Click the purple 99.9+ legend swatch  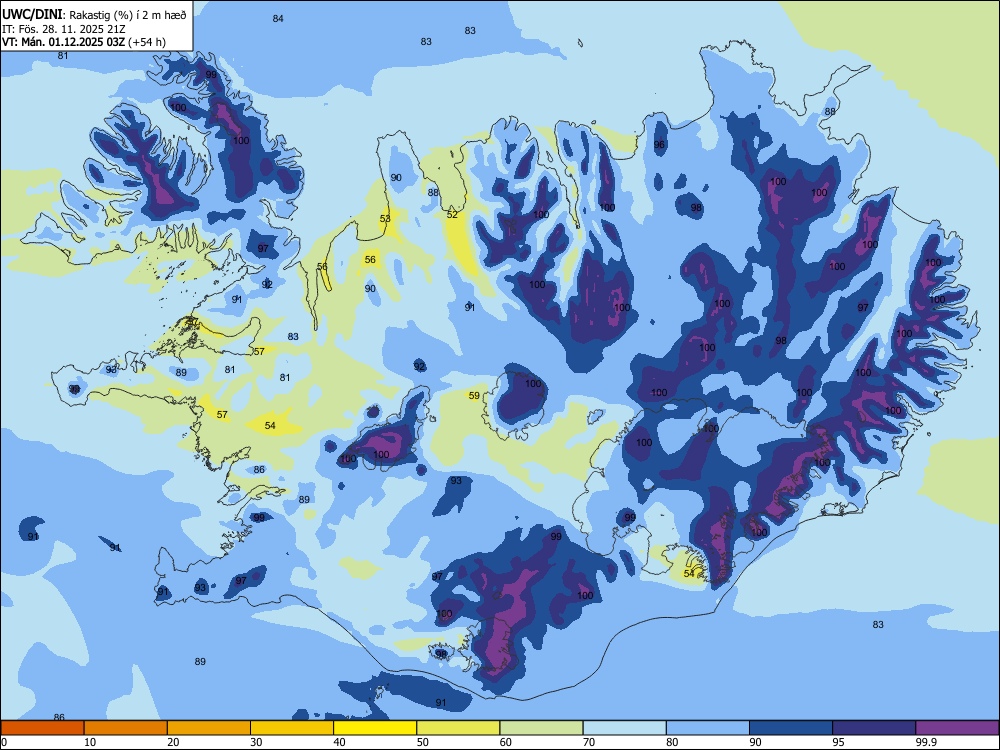pyautogui.click(x=957, y=728)
